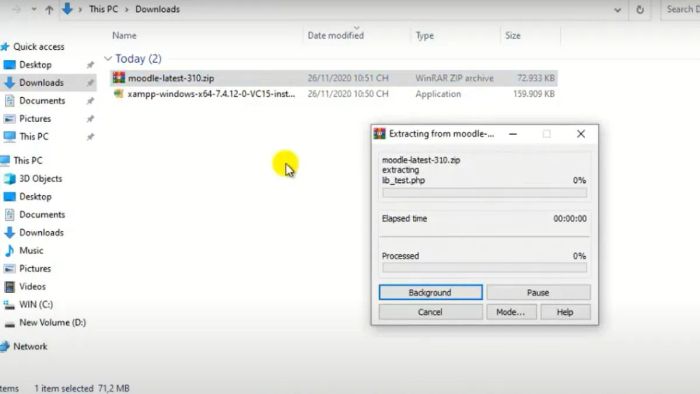Viewport: 700px width, 394px height.
Task: Pause the extraction
Action: 538,292
